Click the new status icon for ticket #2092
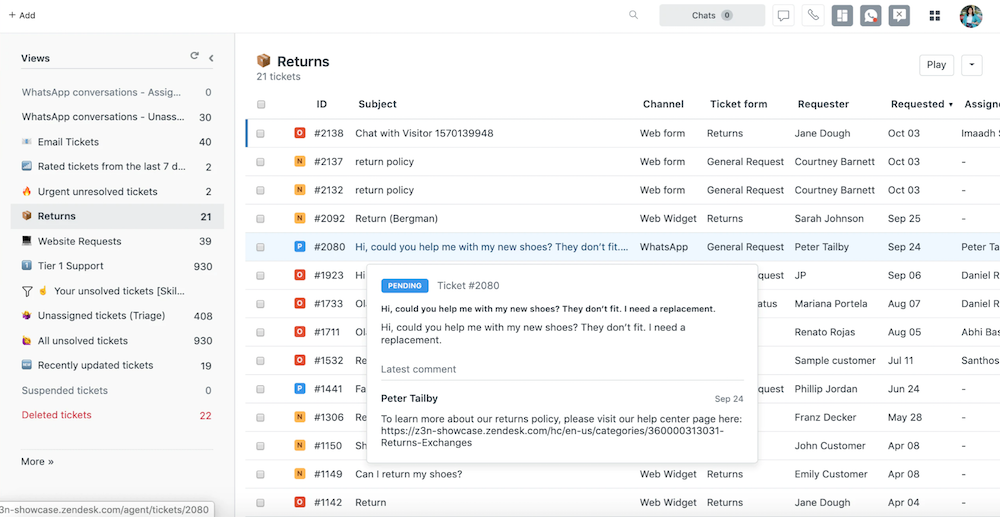The image size is (1000, 517). (x=299, y=219)
